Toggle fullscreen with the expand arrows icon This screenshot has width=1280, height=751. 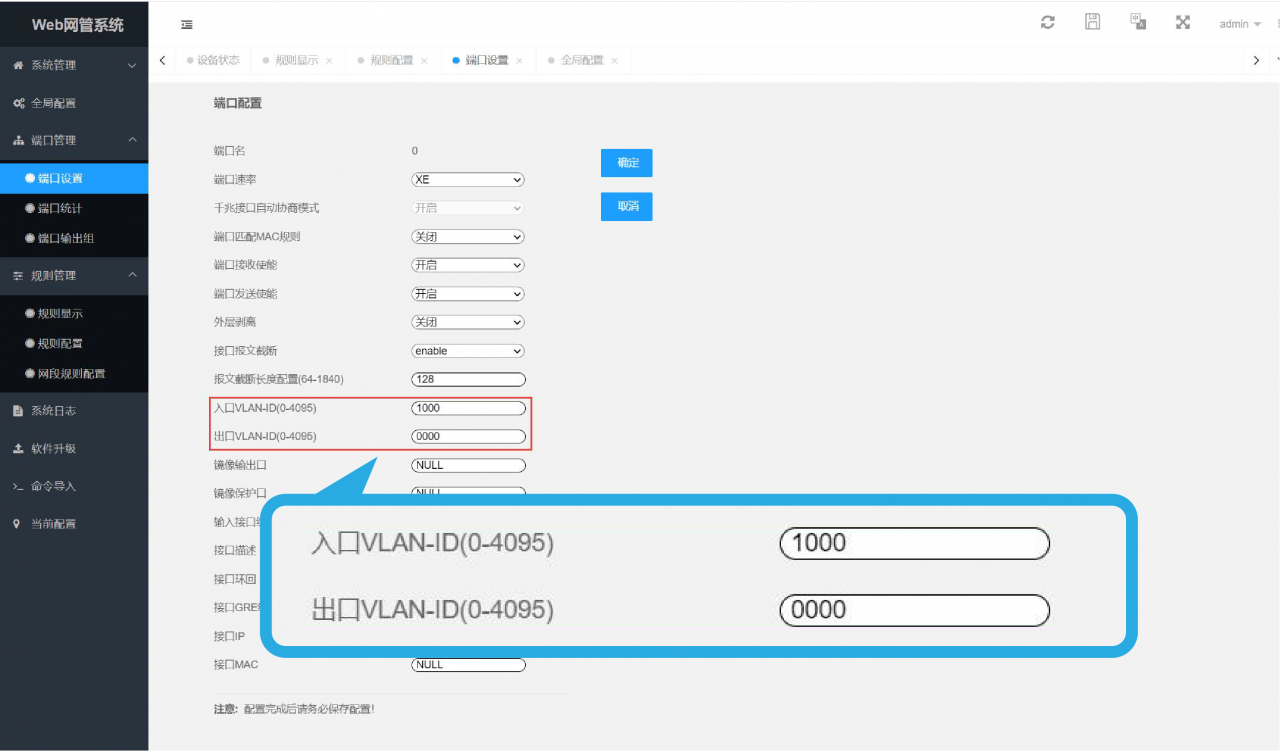tap(1183, 22)
